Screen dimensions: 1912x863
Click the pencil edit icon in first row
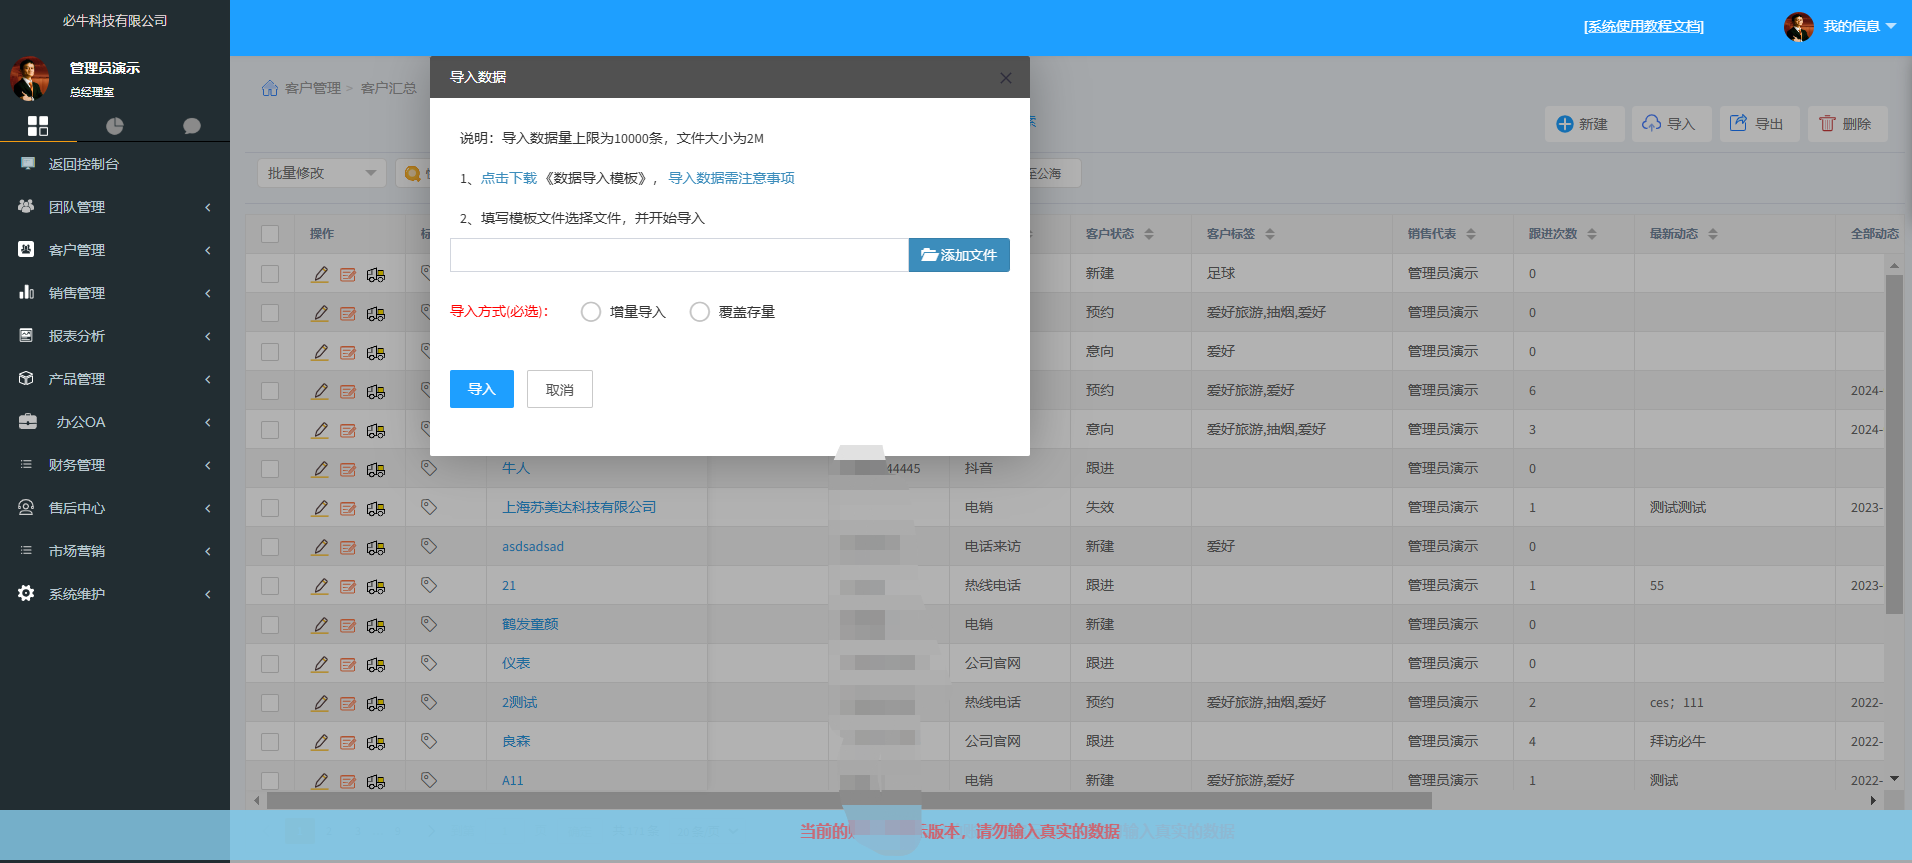(x=320, y=274)
